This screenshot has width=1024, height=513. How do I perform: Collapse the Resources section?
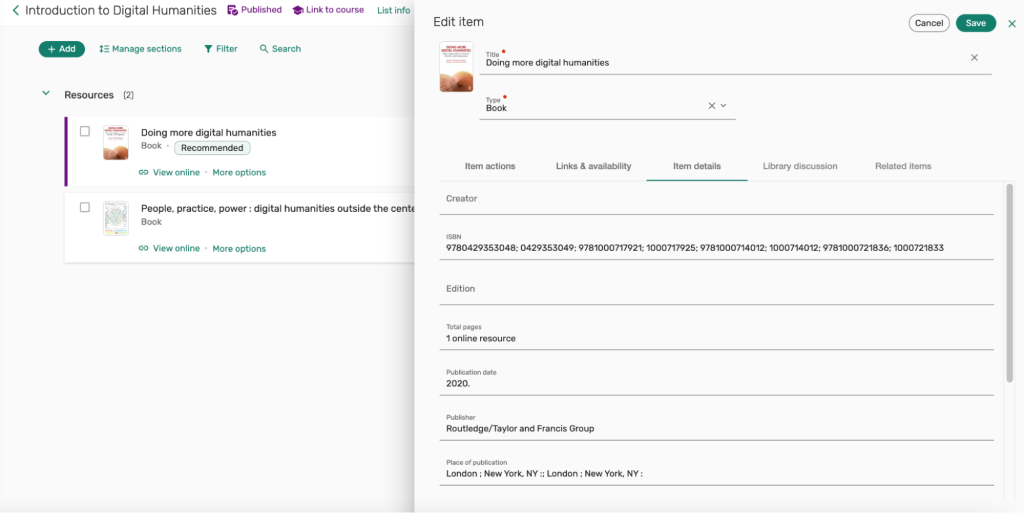46,94
